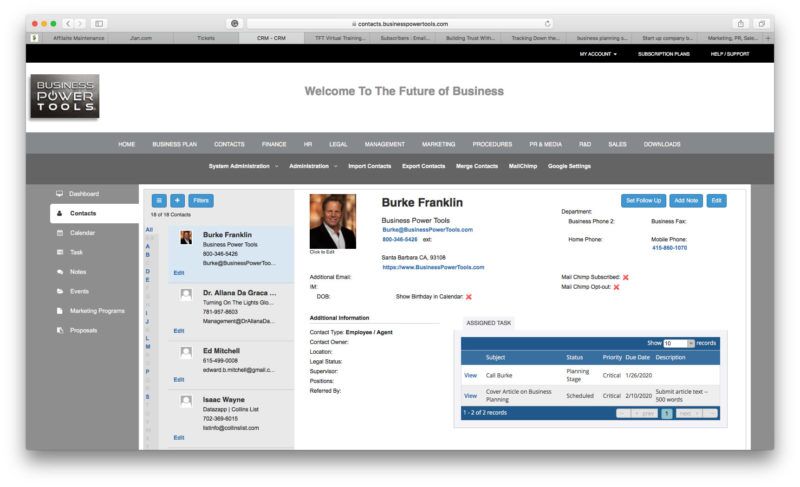The height and width of the screenshot is (487, 800).
Task: Click the Safari reload page icon
Action: pos(548,23)
